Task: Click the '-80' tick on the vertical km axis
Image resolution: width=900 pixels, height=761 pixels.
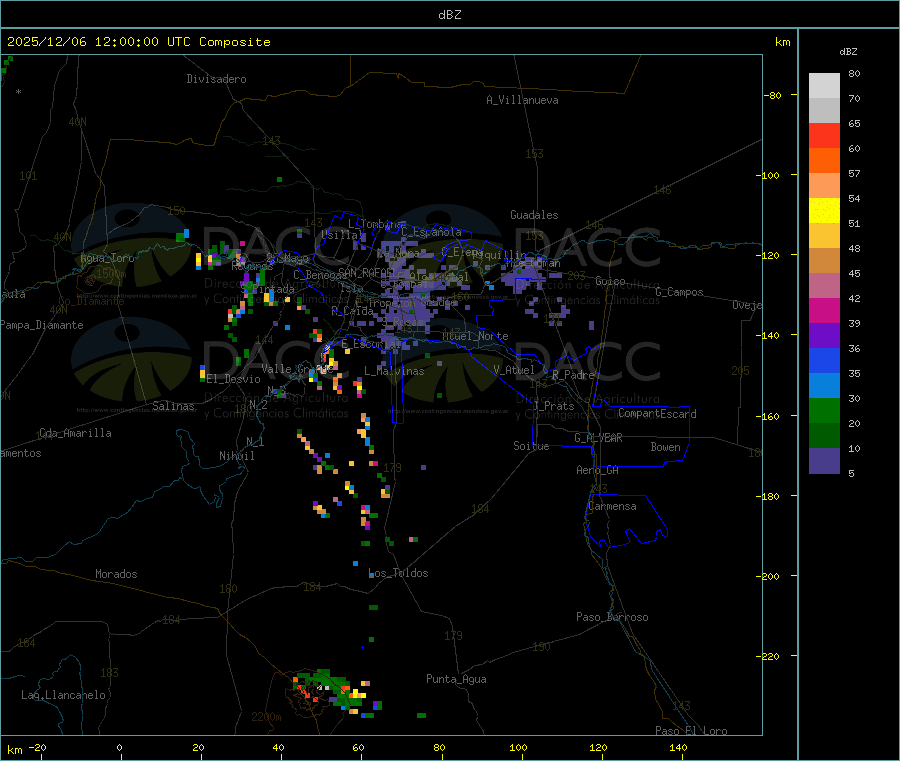Action: 774,95
